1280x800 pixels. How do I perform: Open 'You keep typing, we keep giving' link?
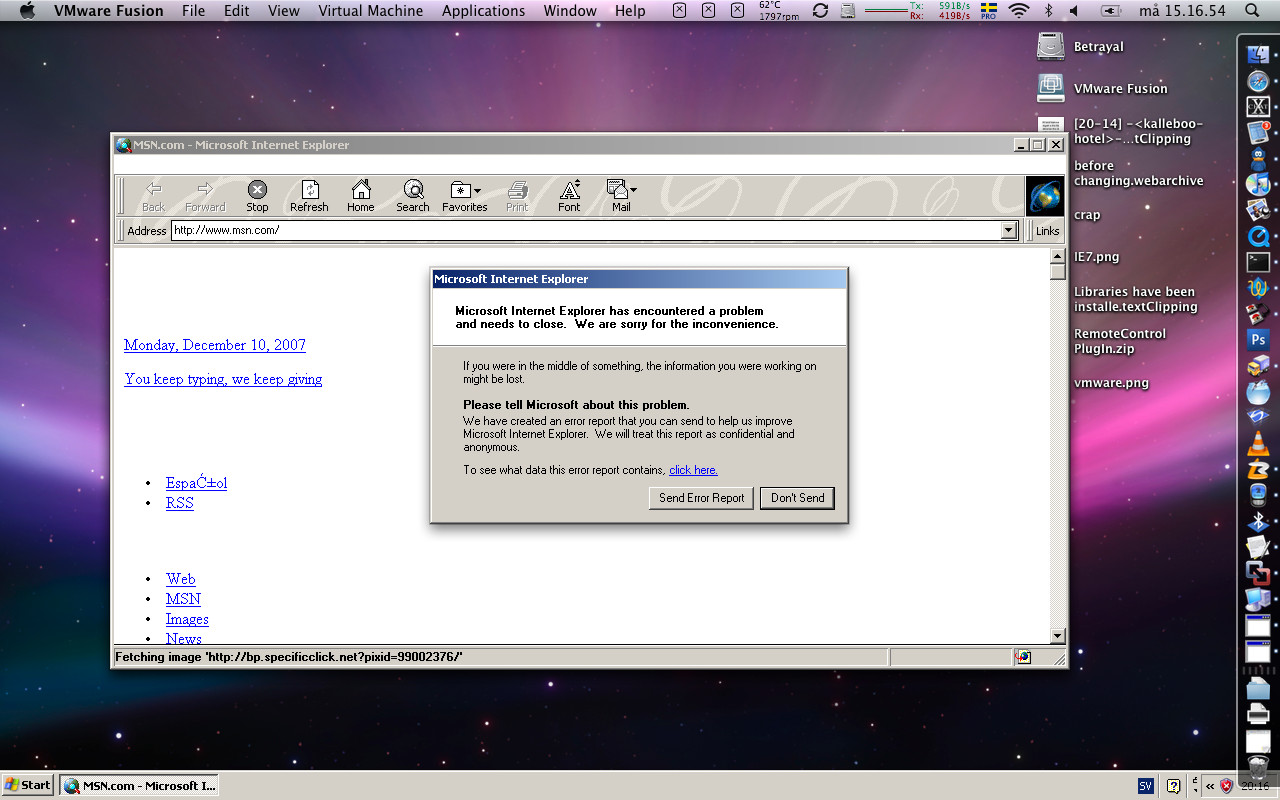coord(223,379)
